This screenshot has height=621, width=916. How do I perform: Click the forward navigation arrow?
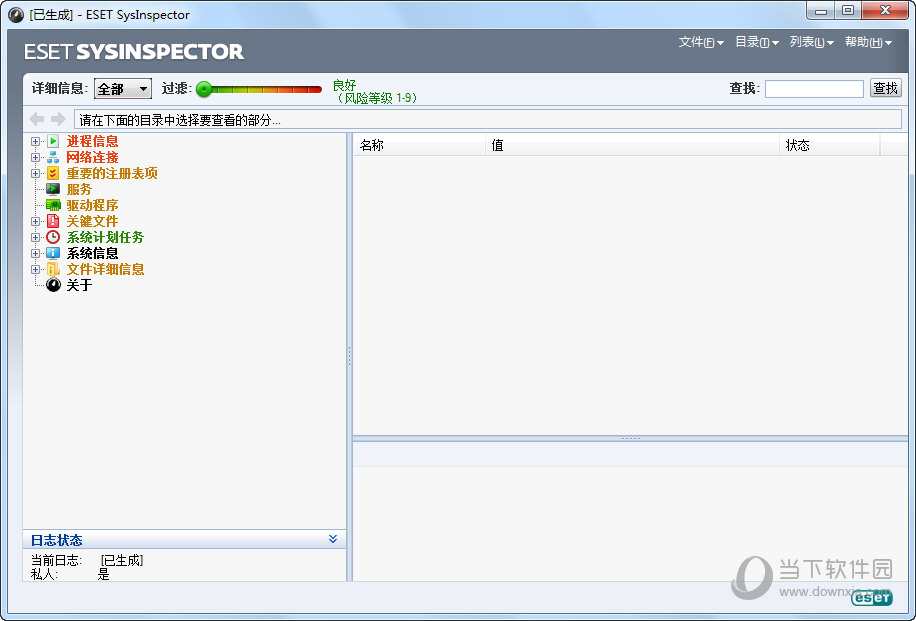(x=58, y=119)
